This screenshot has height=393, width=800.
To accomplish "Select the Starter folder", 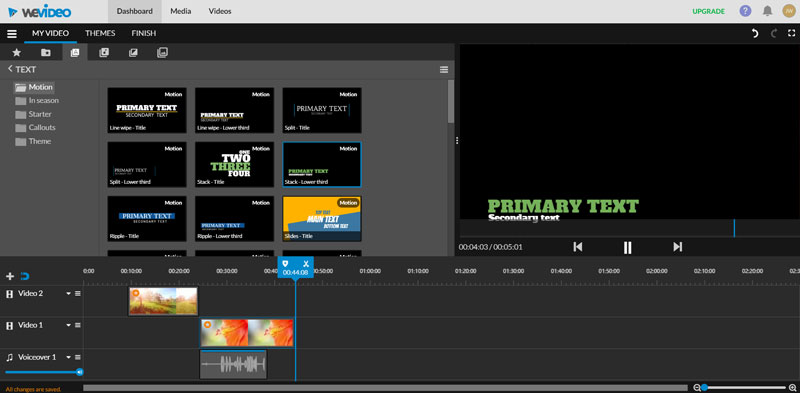I will pos(33,114).
